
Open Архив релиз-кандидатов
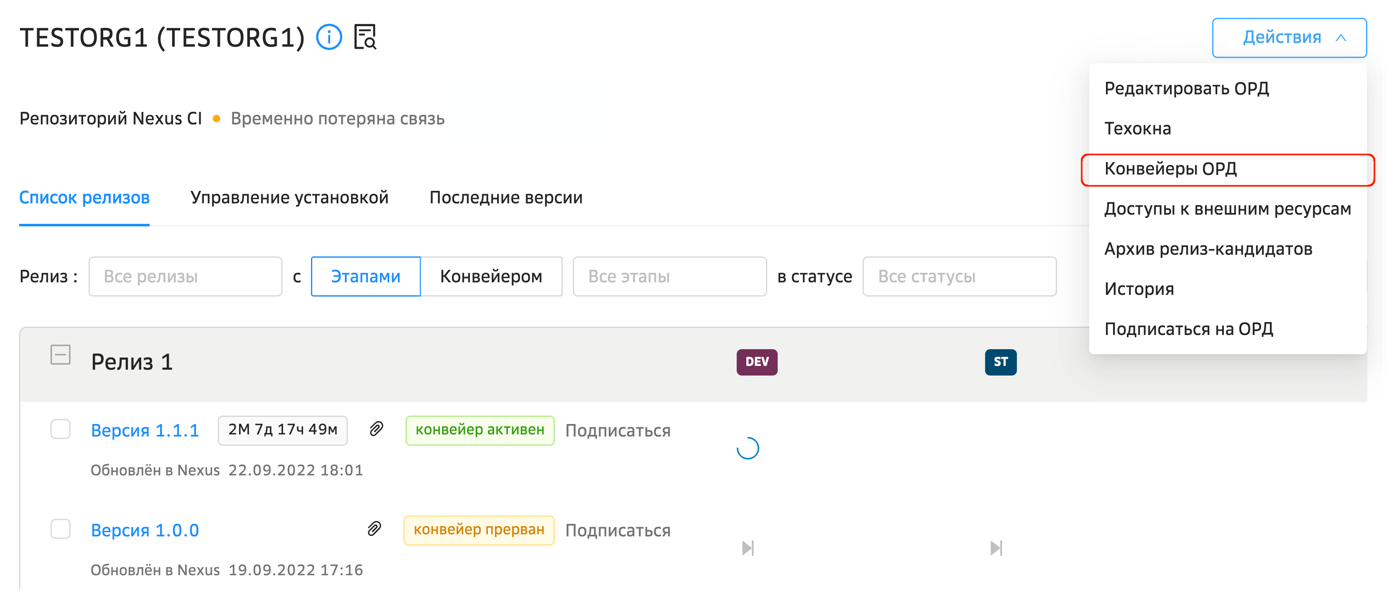pos(1228,249)
